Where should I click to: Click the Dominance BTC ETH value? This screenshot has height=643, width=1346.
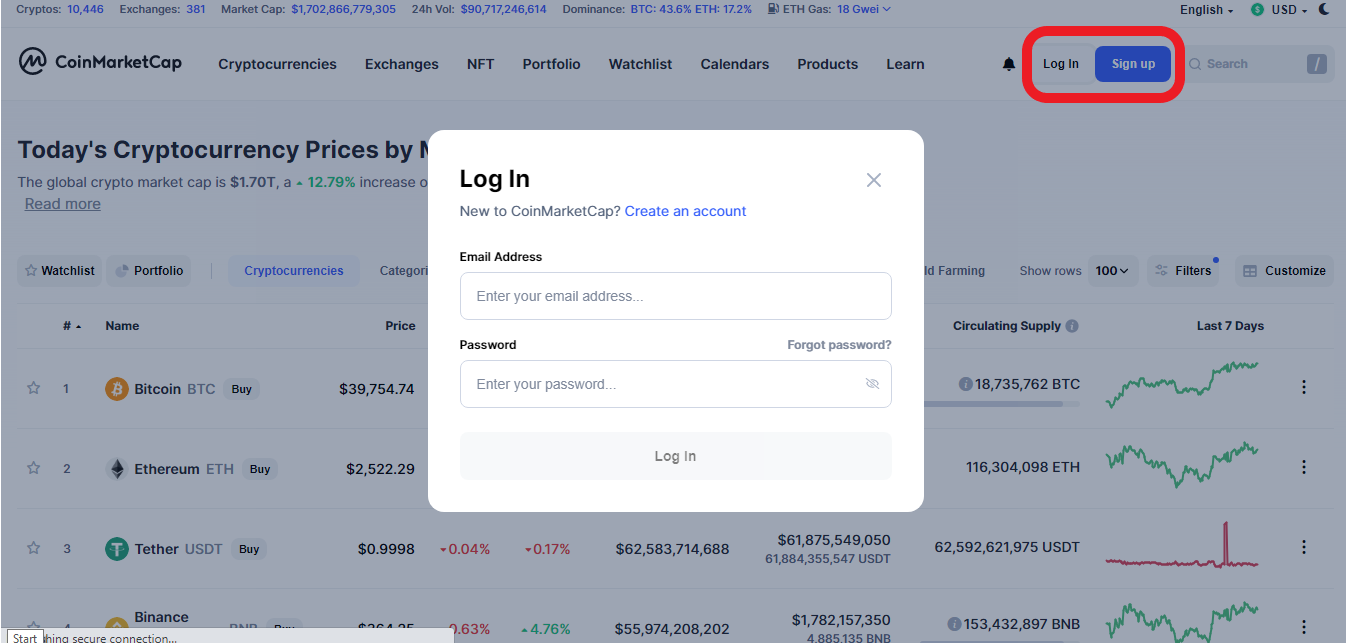tap(691, 9)
